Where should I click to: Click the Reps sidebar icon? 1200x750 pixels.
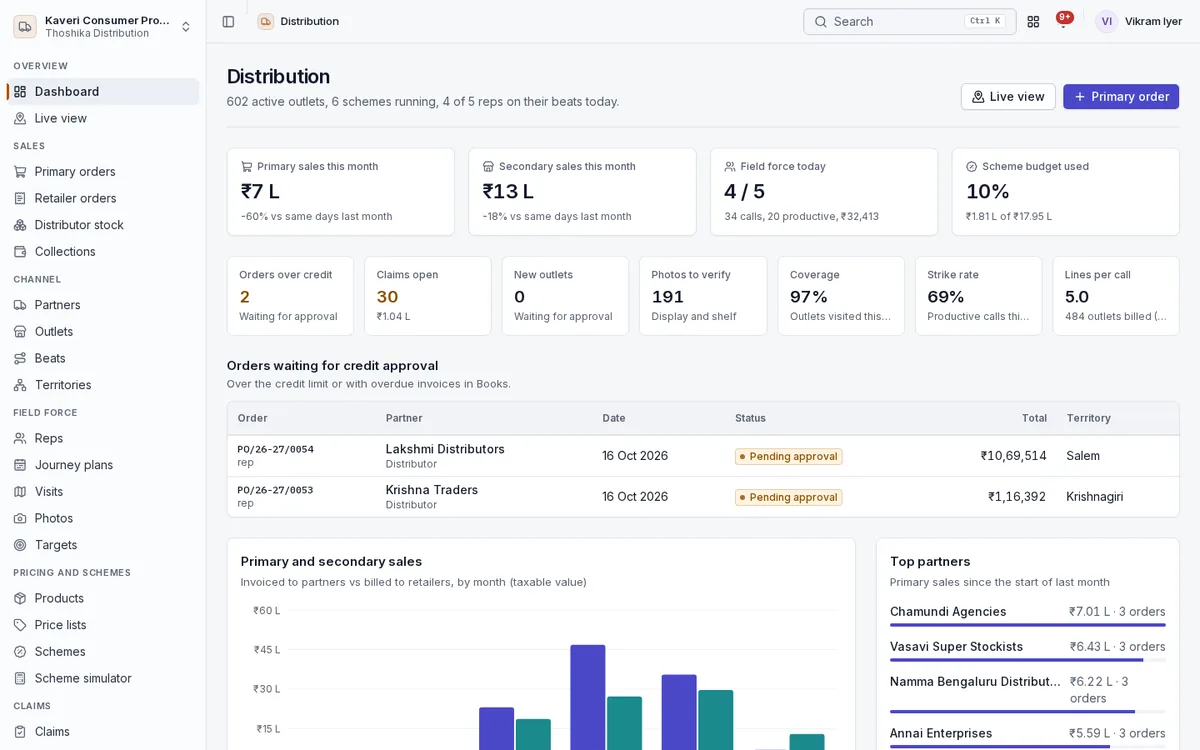(x=20, y=438)
